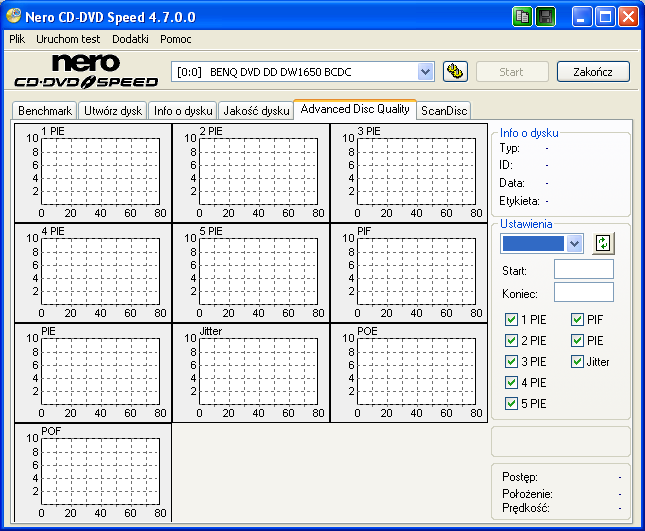
Task: Click the POE graph
Action: tap(409, 373)
